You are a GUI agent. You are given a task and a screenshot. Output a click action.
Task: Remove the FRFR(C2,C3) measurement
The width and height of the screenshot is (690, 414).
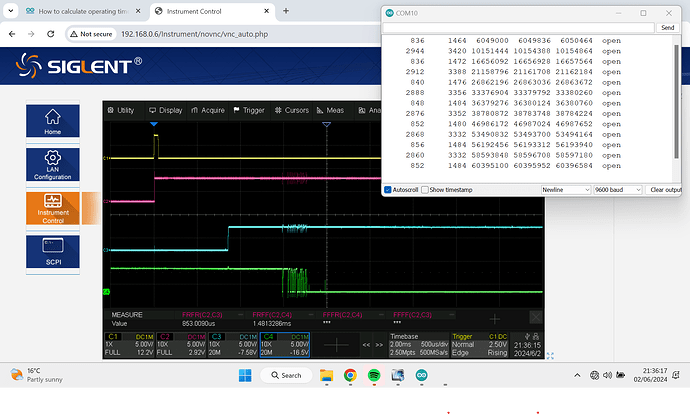click(x=240, y=315)
